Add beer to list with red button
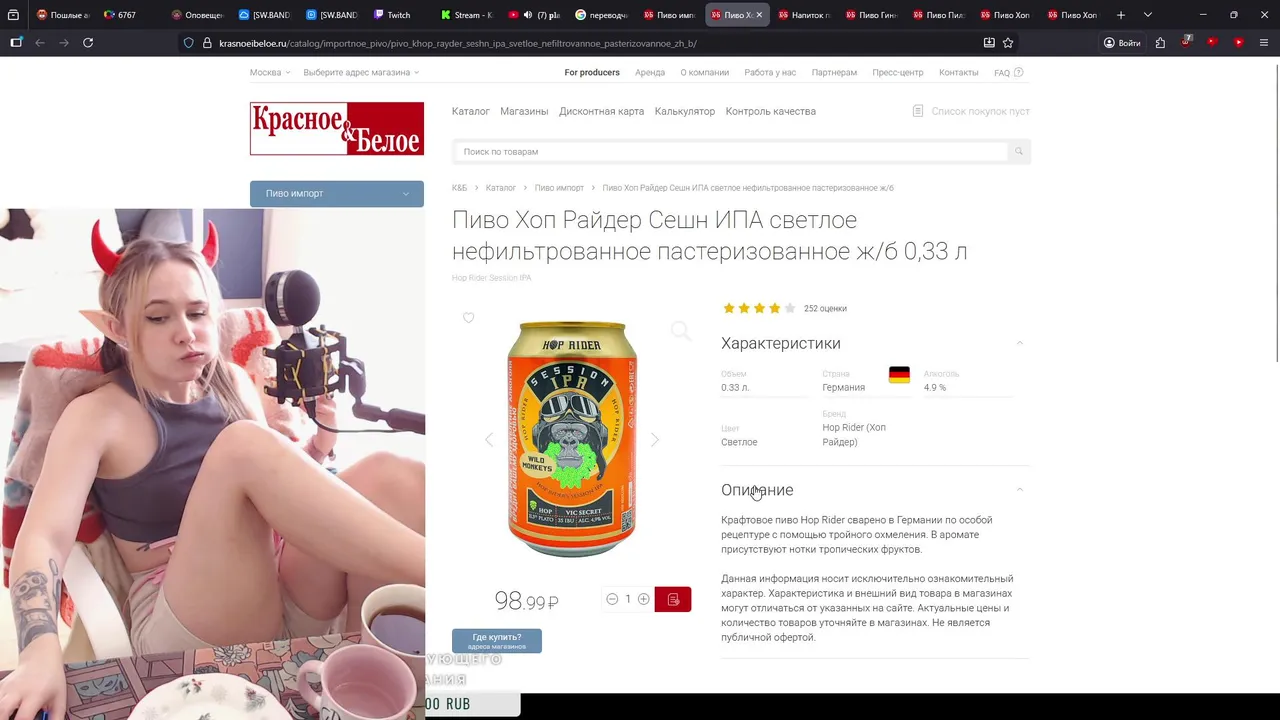 tap(673, 599)
